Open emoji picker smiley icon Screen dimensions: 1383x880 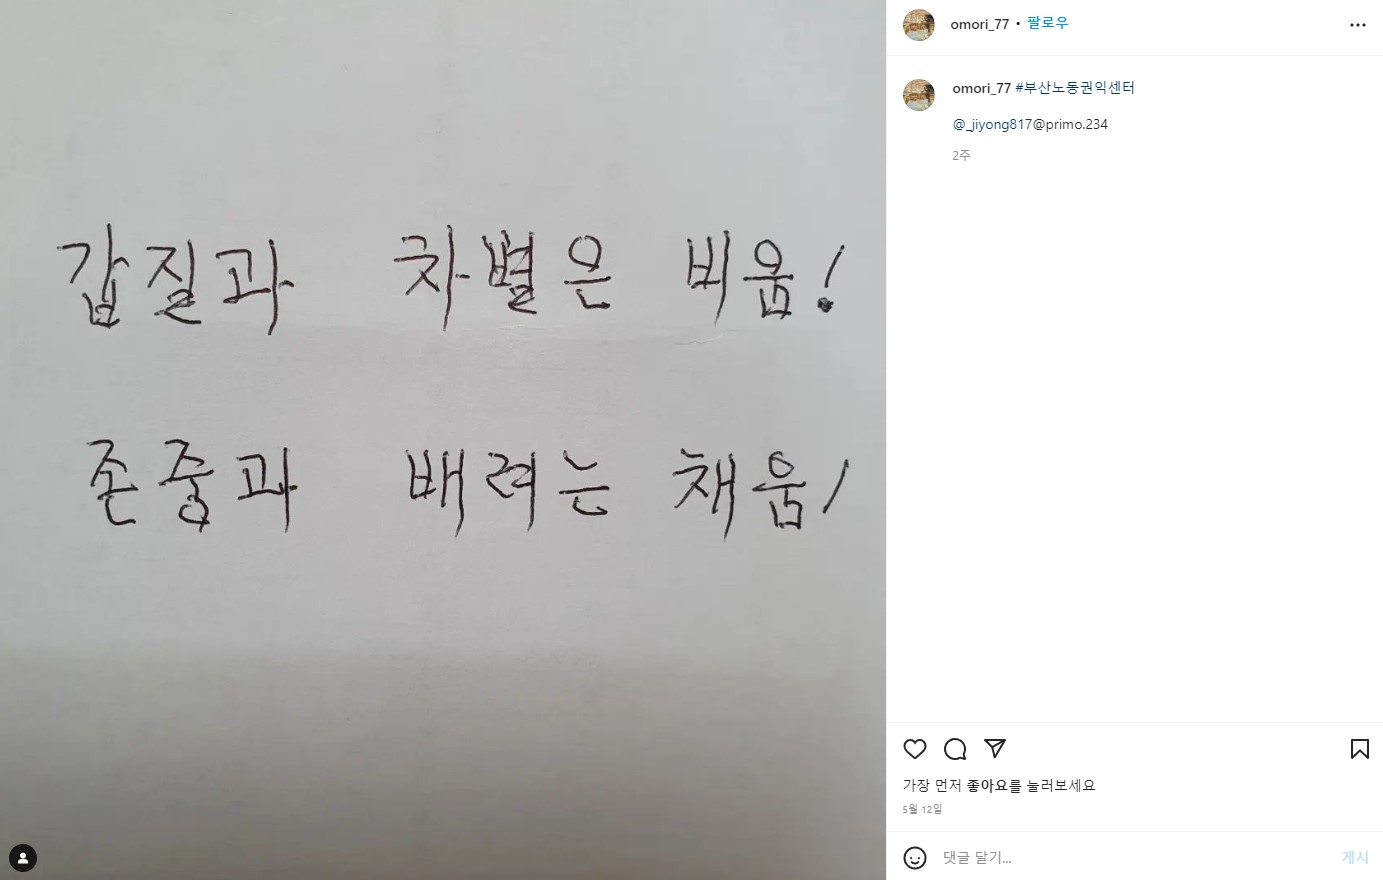[x=915, y=858]
